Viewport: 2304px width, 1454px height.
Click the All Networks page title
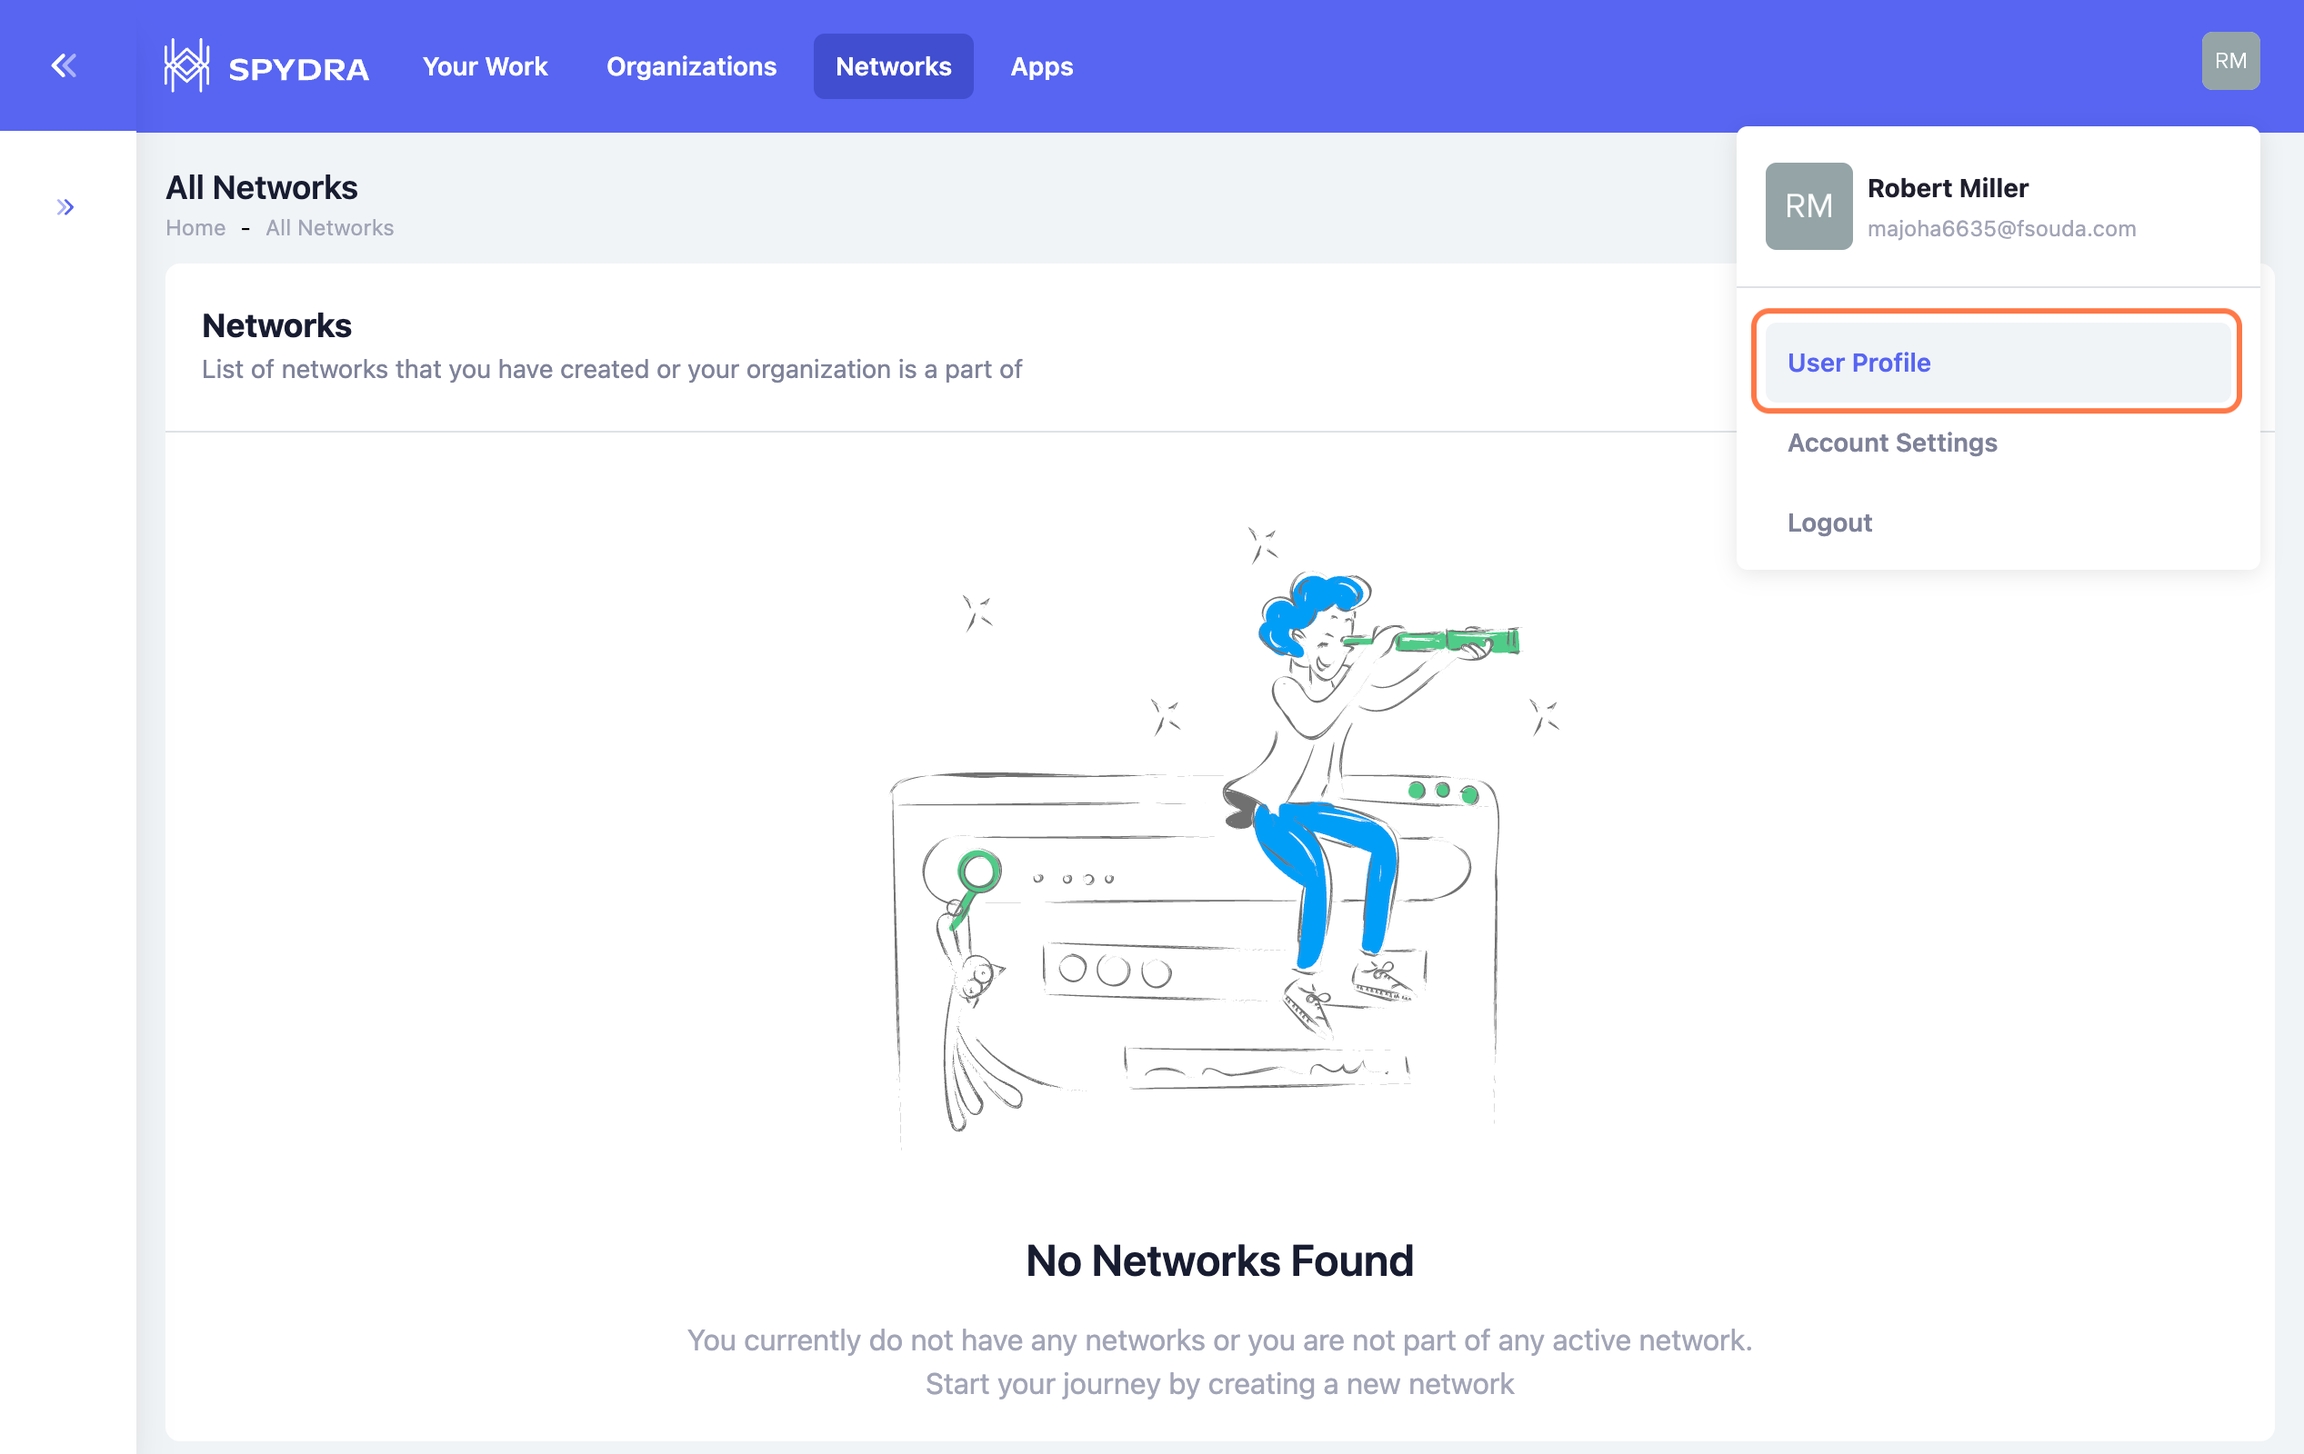(261, 187)
